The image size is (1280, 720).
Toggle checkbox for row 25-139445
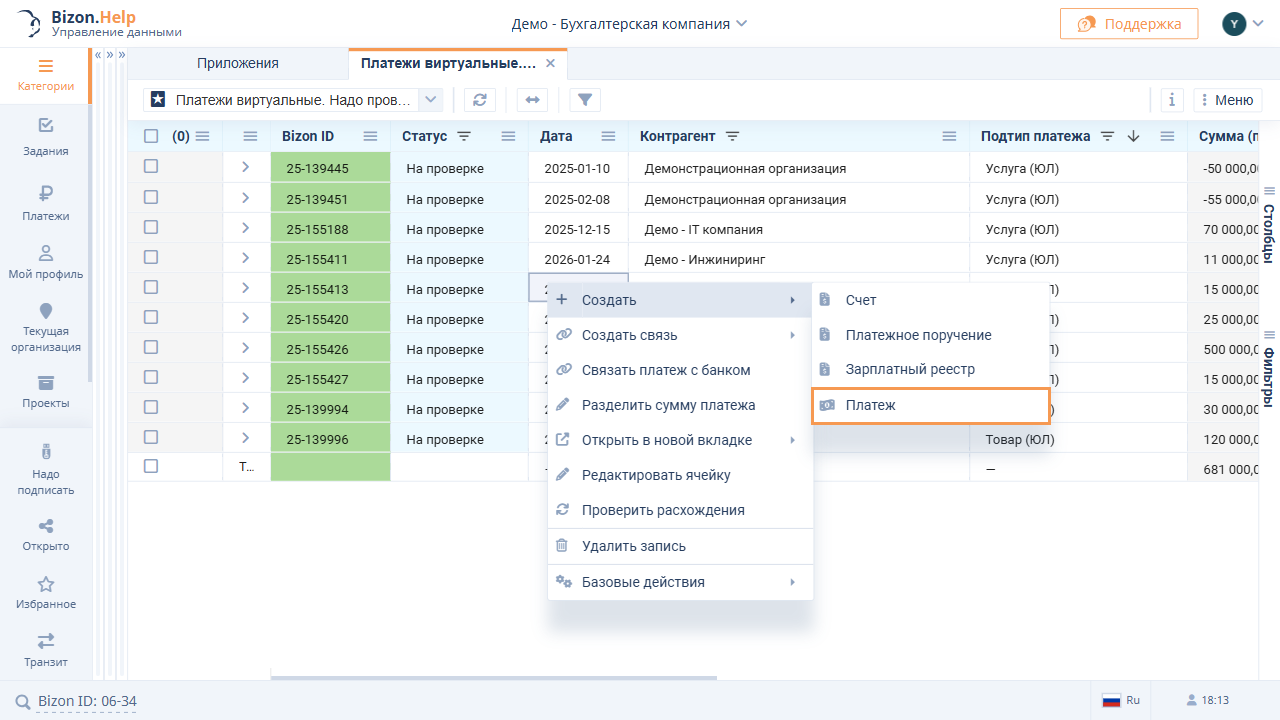[x=151, y=167]
